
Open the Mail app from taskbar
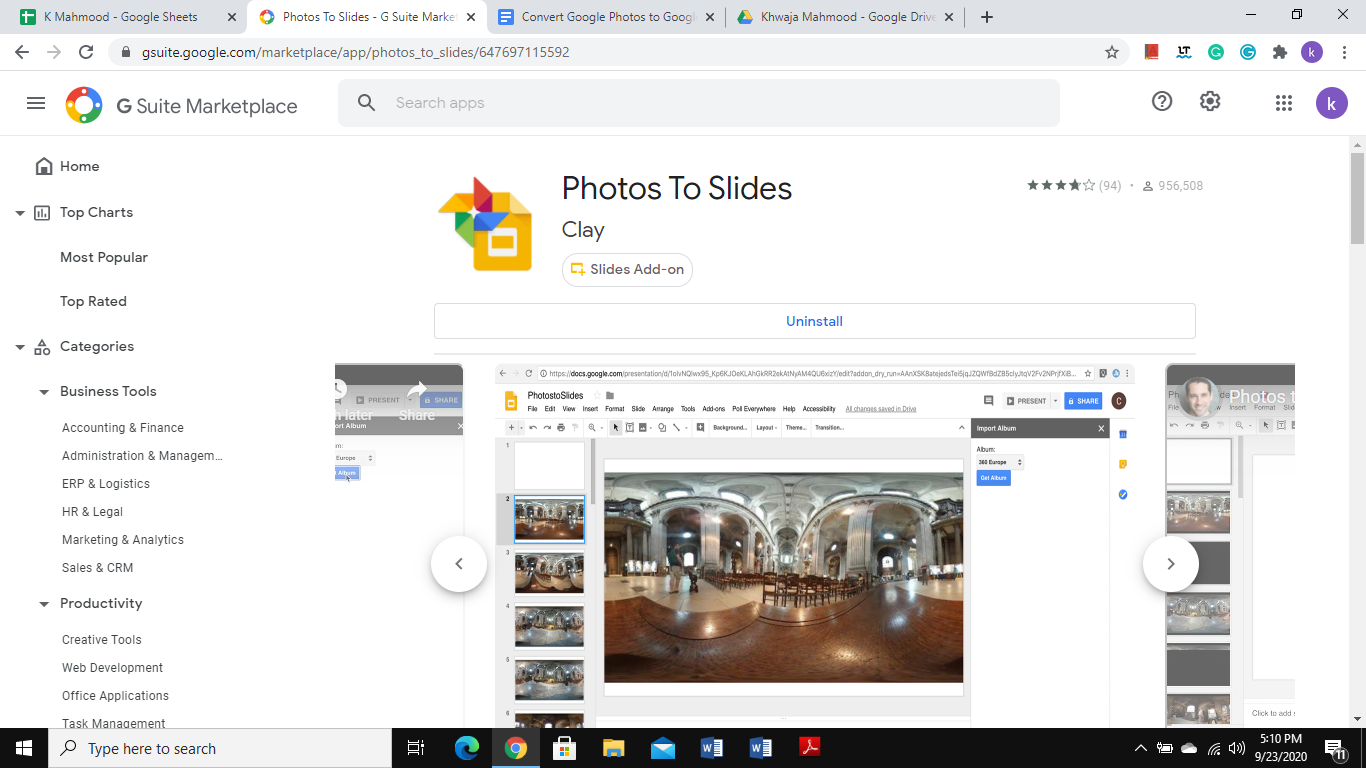662,748
